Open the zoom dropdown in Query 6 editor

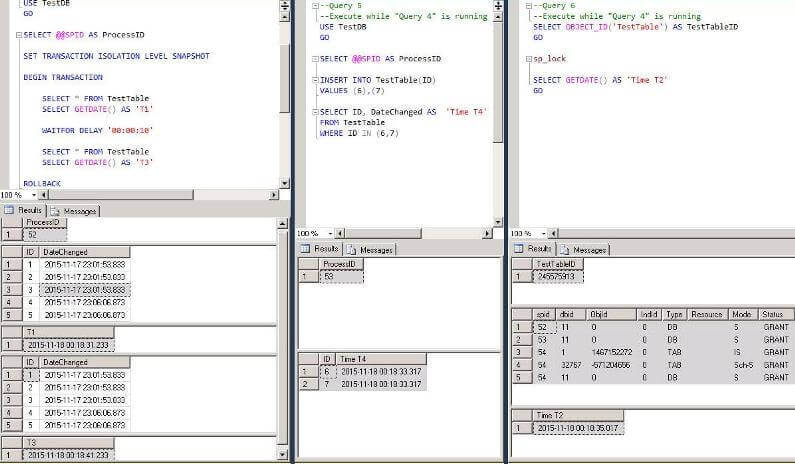544,233
